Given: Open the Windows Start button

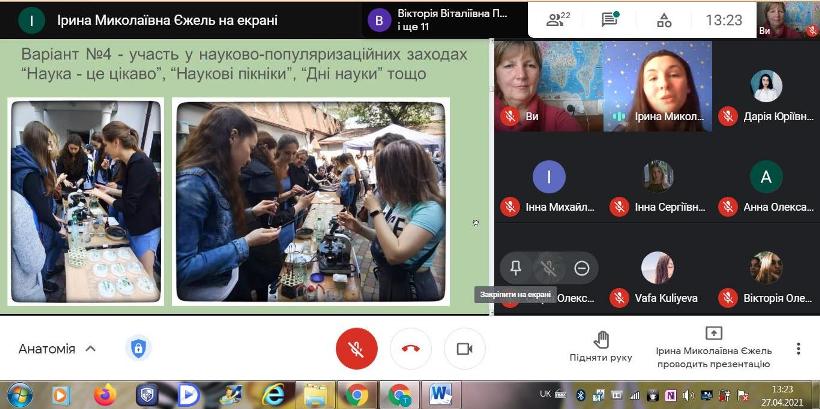Looking at the screenshot, I should pyautogui.click(x=20, y=395).
